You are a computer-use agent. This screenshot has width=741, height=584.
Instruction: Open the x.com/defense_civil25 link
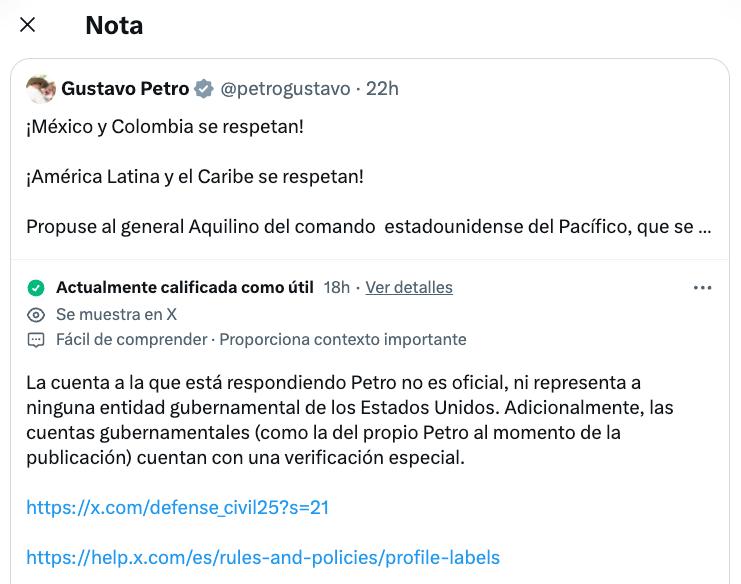(178, 508)
